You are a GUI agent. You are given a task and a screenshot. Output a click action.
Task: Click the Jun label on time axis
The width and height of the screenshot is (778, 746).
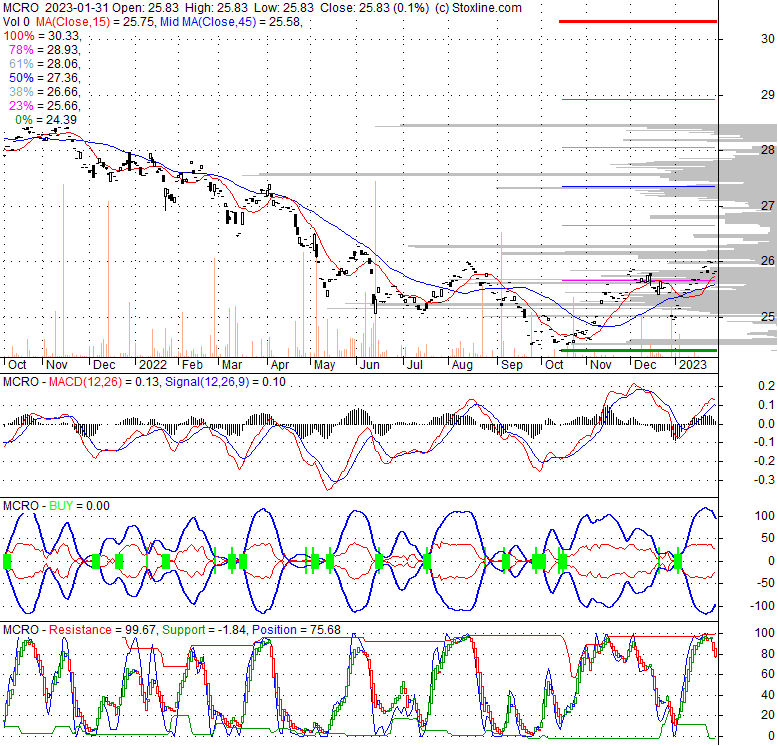click(370, 365)
